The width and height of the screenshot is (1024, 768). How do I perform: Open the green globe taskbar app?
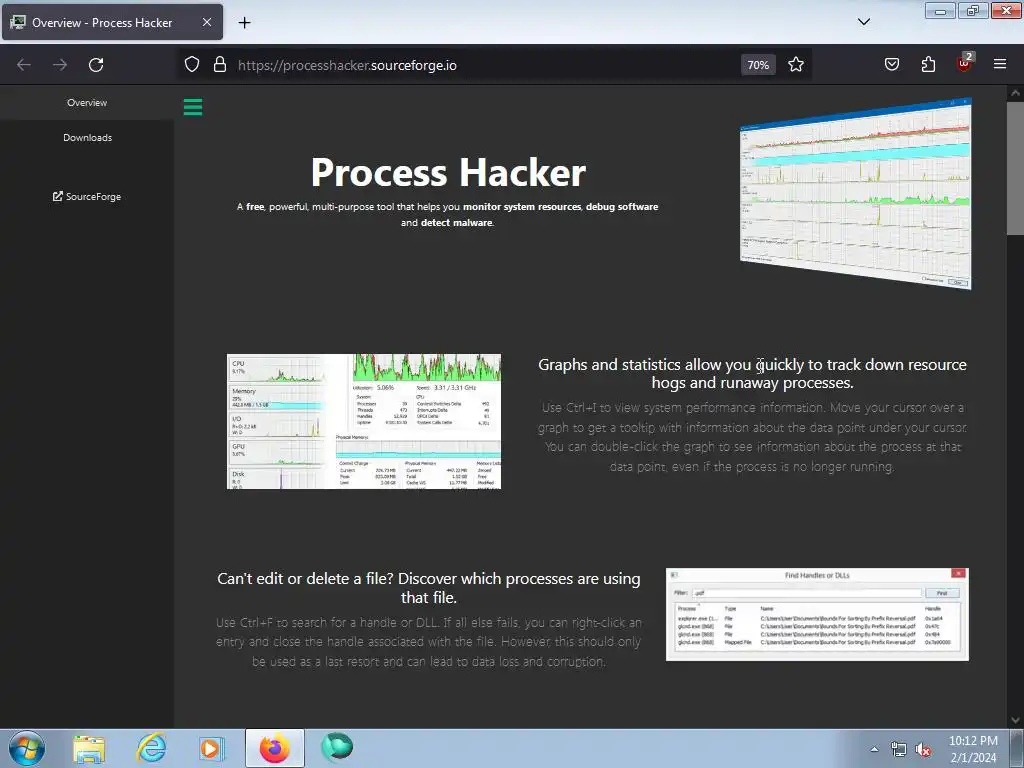coord(337,748)
